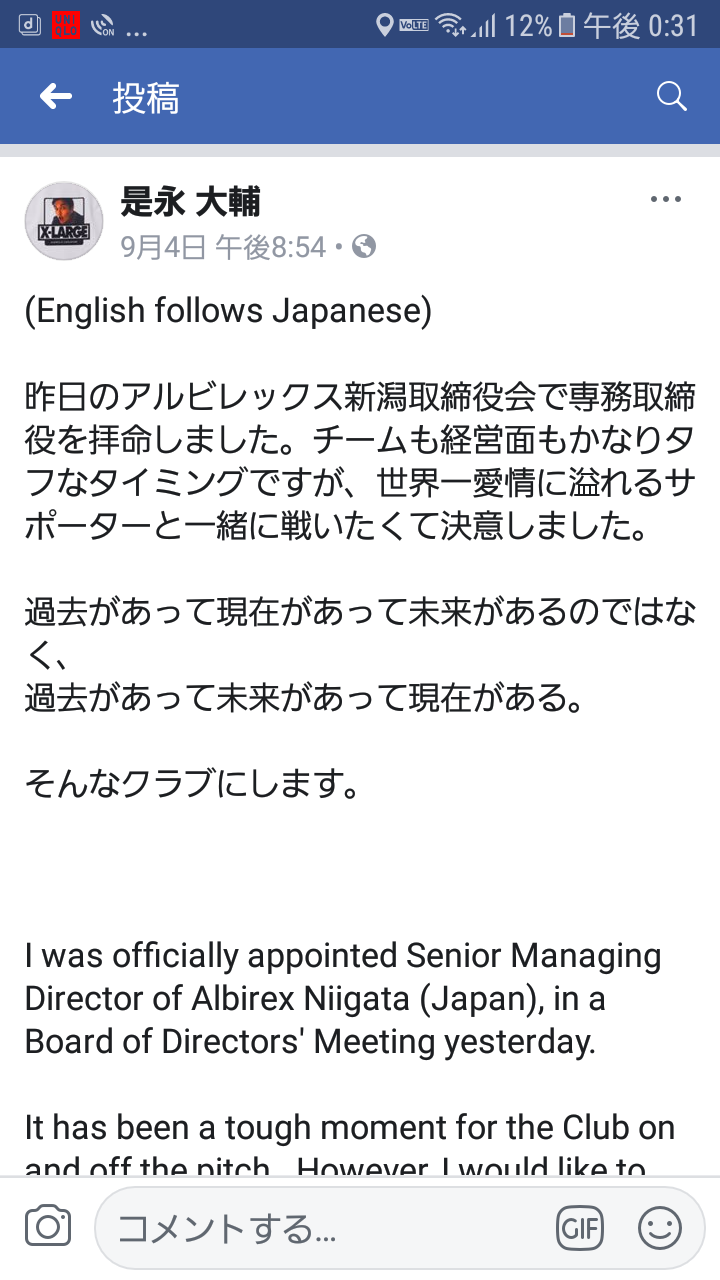Tap the English paragraph about Albirex Niigata
Viewport: 720px width, 1280px height.
343,999
